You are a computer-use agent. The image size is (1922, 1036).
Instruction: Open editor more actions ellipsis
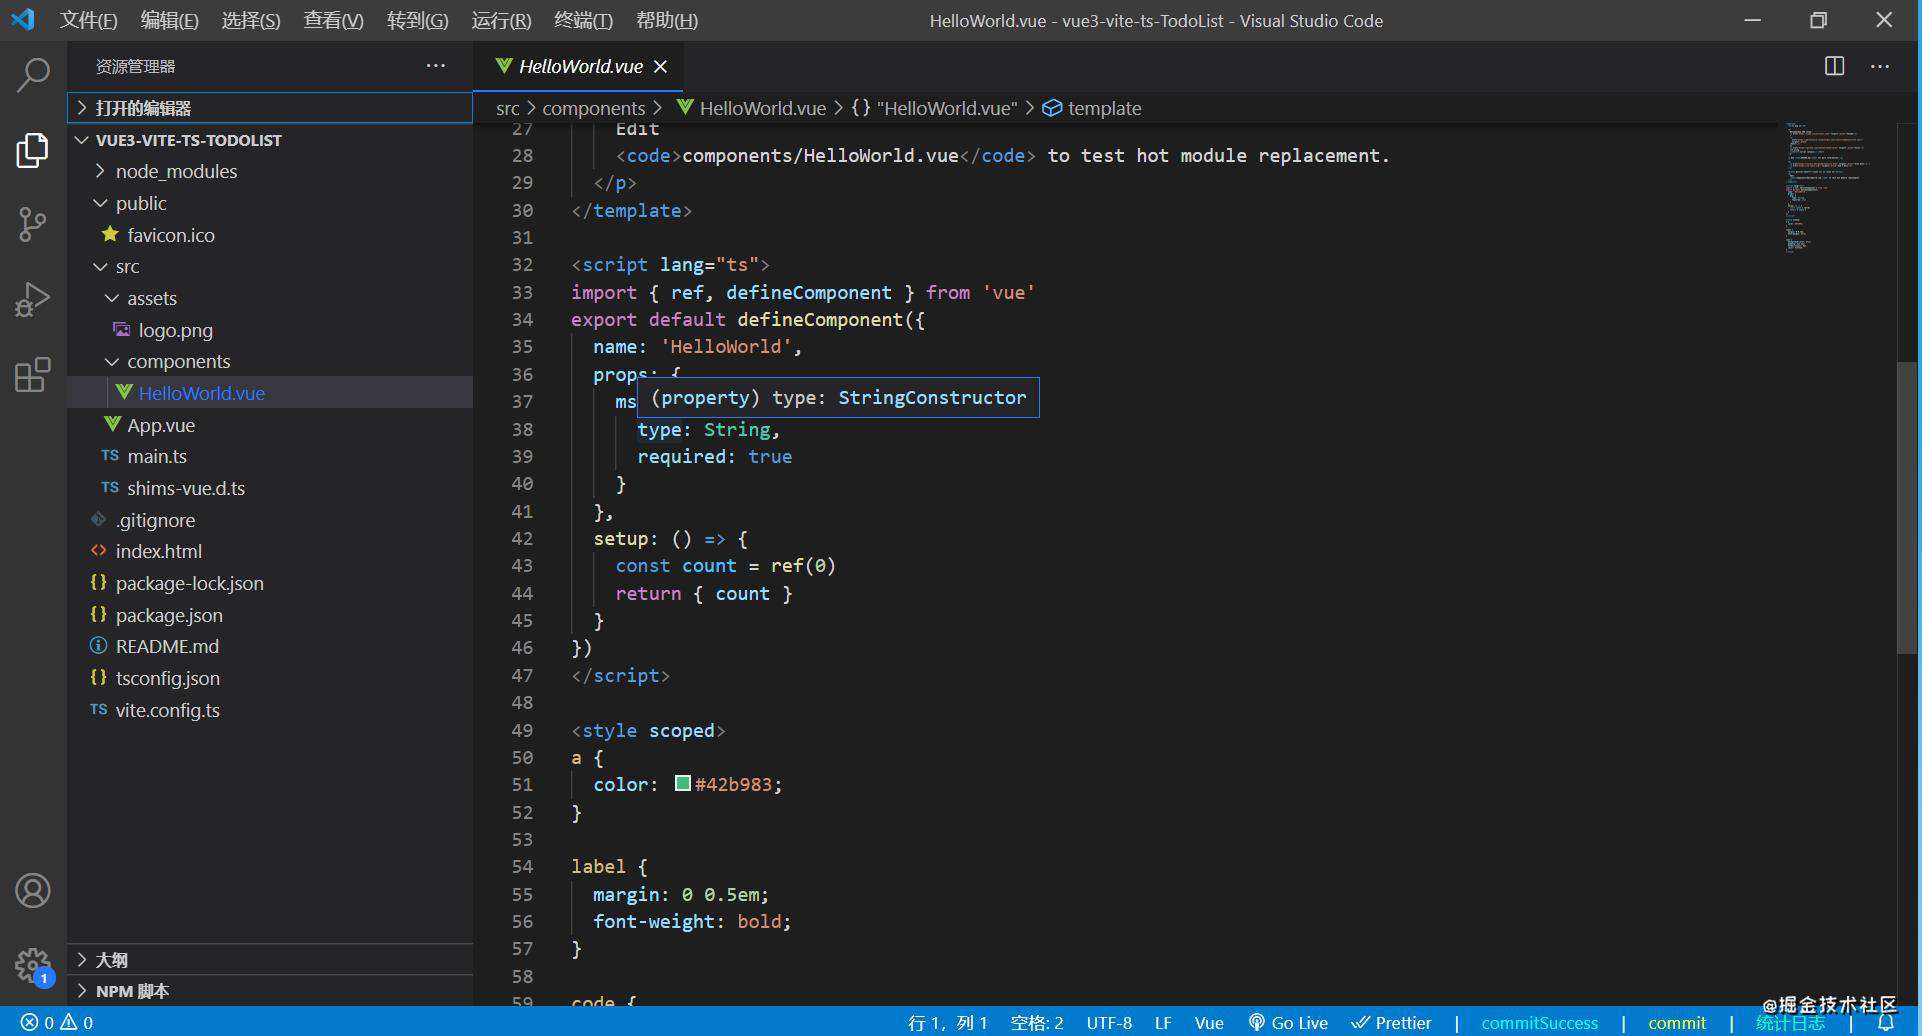[1880, 66]
